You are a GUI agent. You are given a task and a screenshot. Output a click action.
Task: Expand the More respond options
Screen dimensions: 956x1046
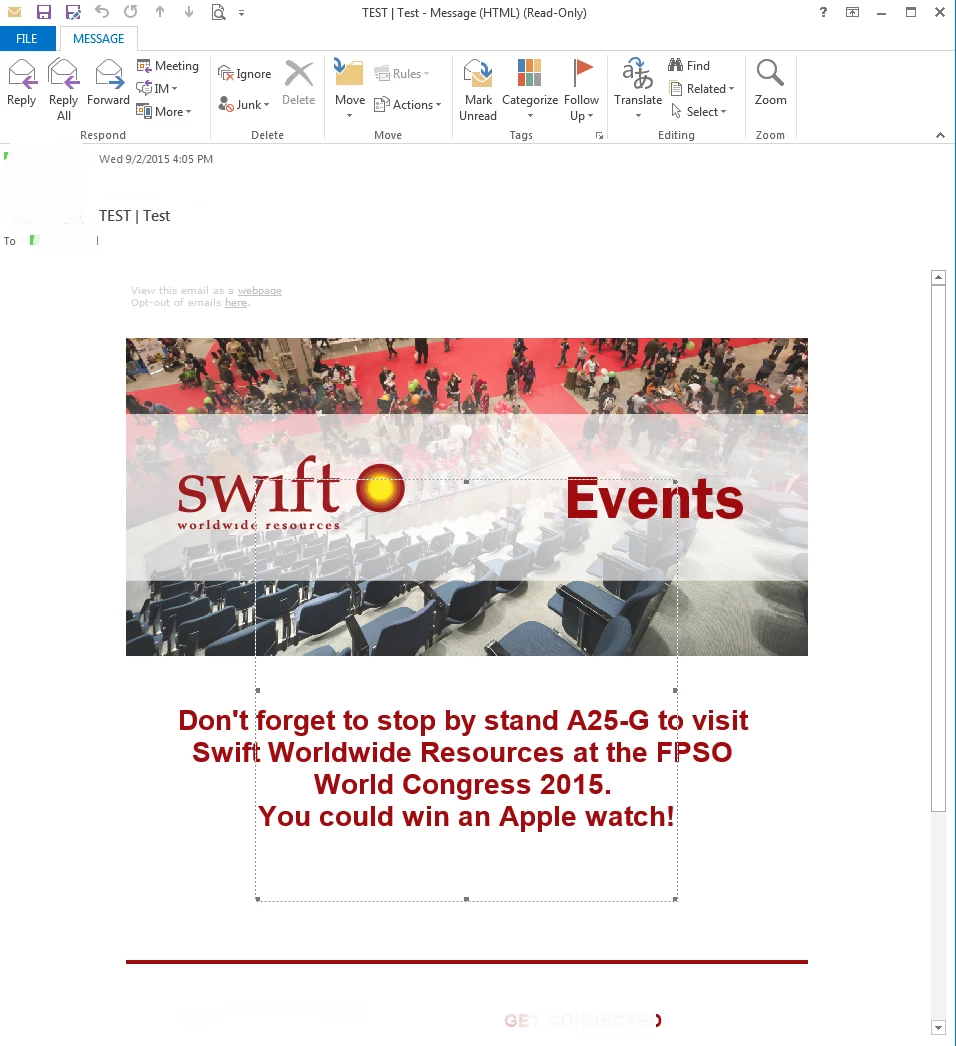164,111
